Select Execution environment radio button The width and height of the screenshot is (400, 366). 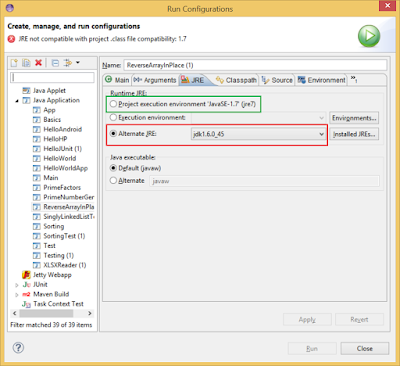113,117
